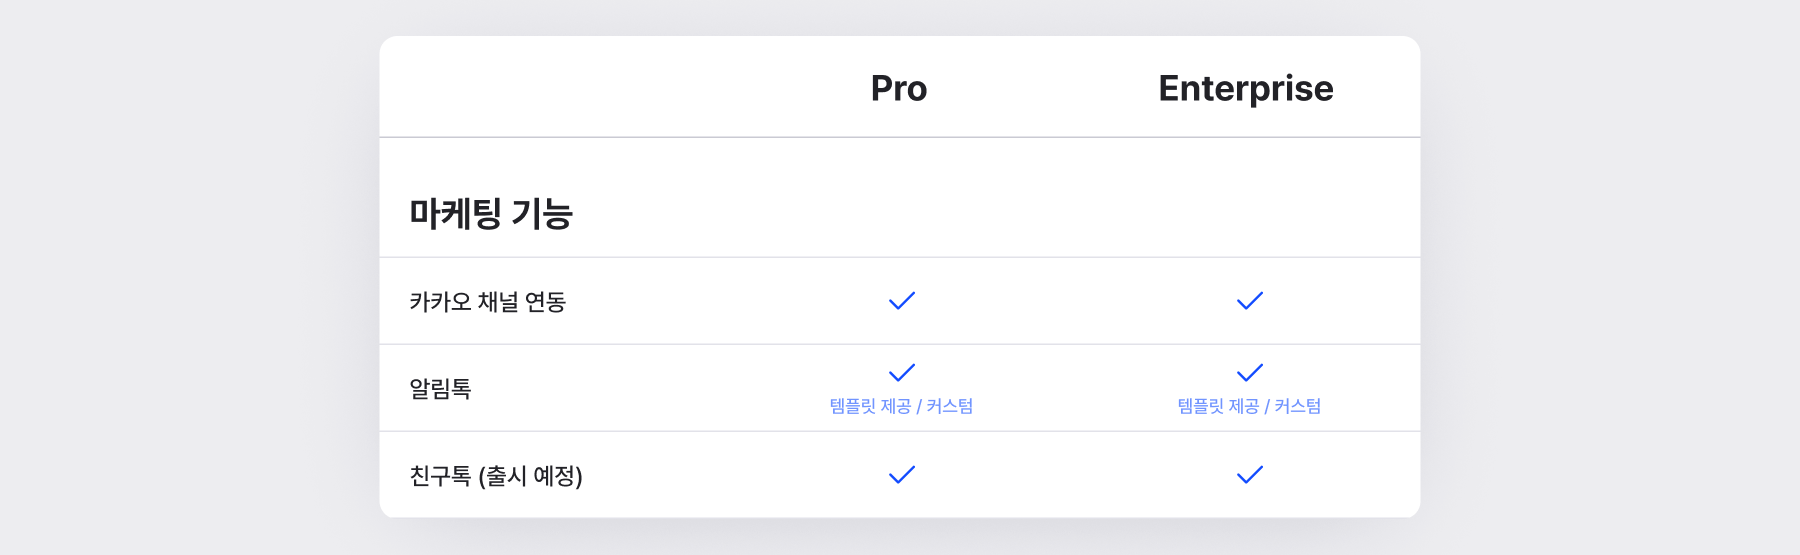Click the 마케팅 기능 section heading

[x=491, y=213]
